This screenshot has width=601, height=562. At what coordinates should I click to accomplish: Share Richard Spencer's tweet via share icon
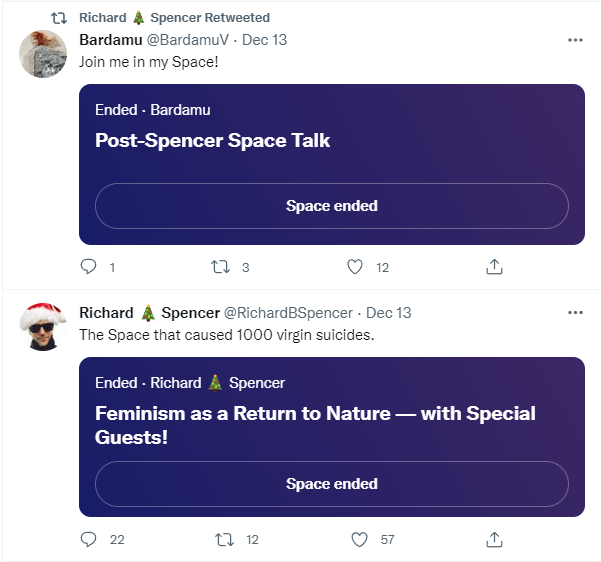pos(494,540)
